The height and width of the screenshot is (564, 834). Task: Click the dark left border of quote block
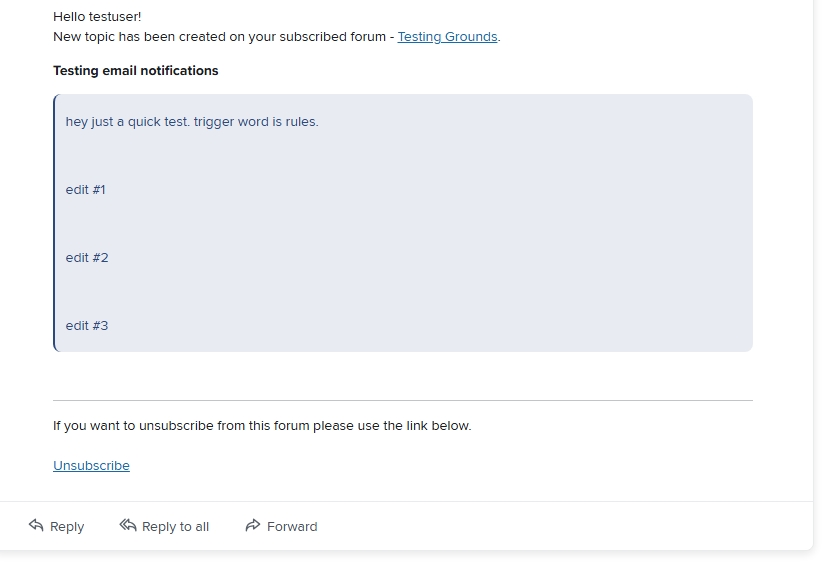pos(55,223)
